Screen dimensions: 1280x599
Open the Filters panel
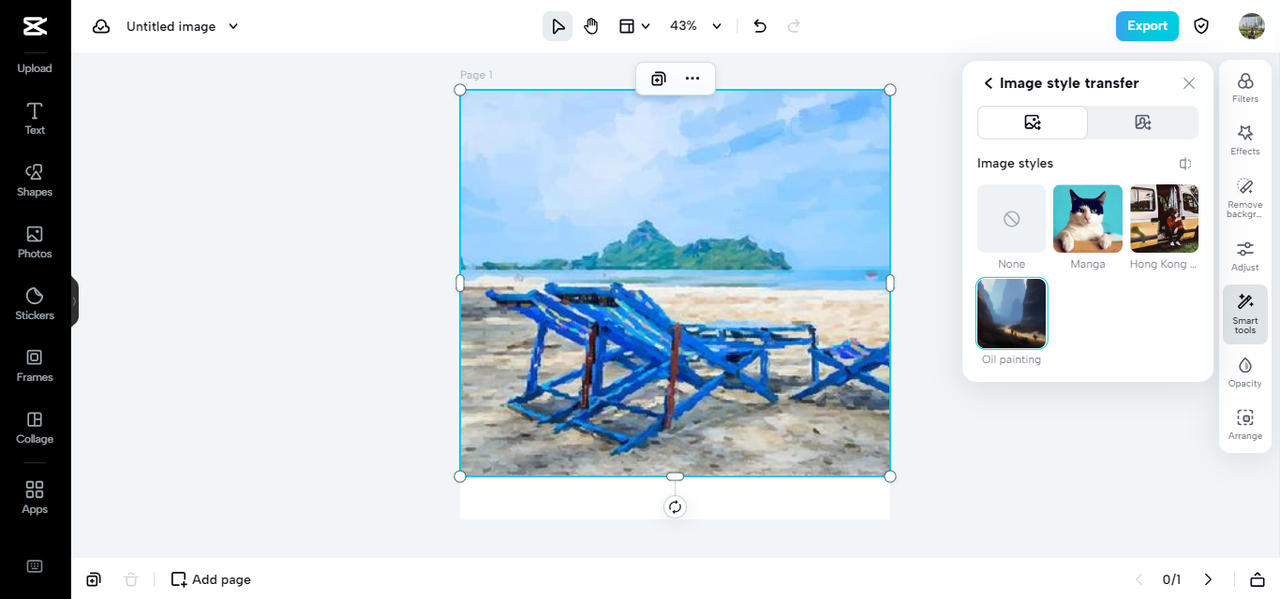(x=1245, y=88)
